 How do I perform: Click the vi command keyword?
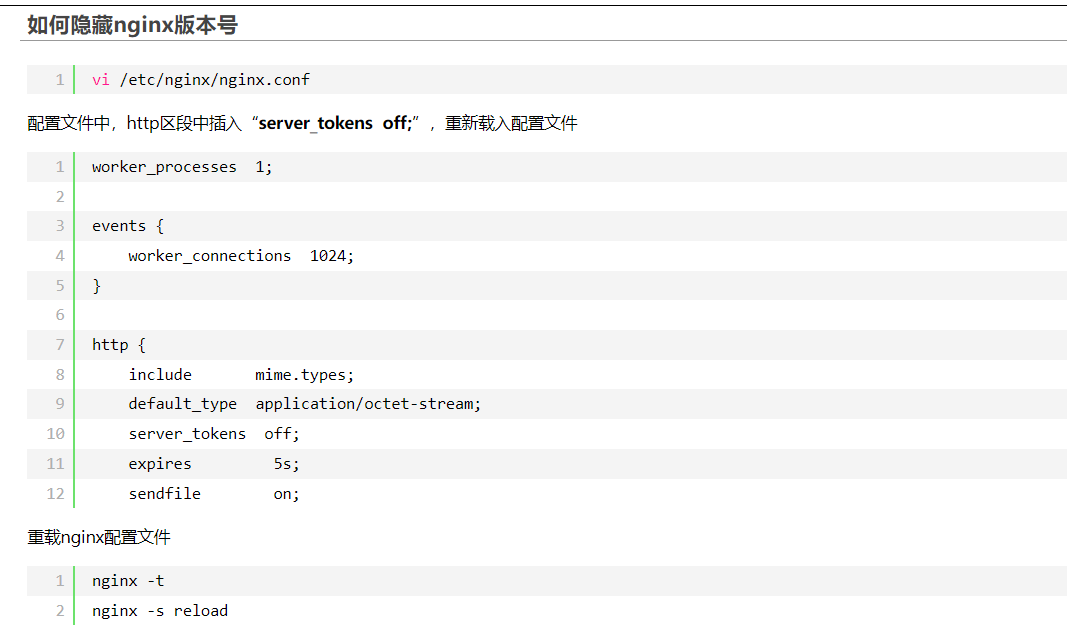(101, 80)
